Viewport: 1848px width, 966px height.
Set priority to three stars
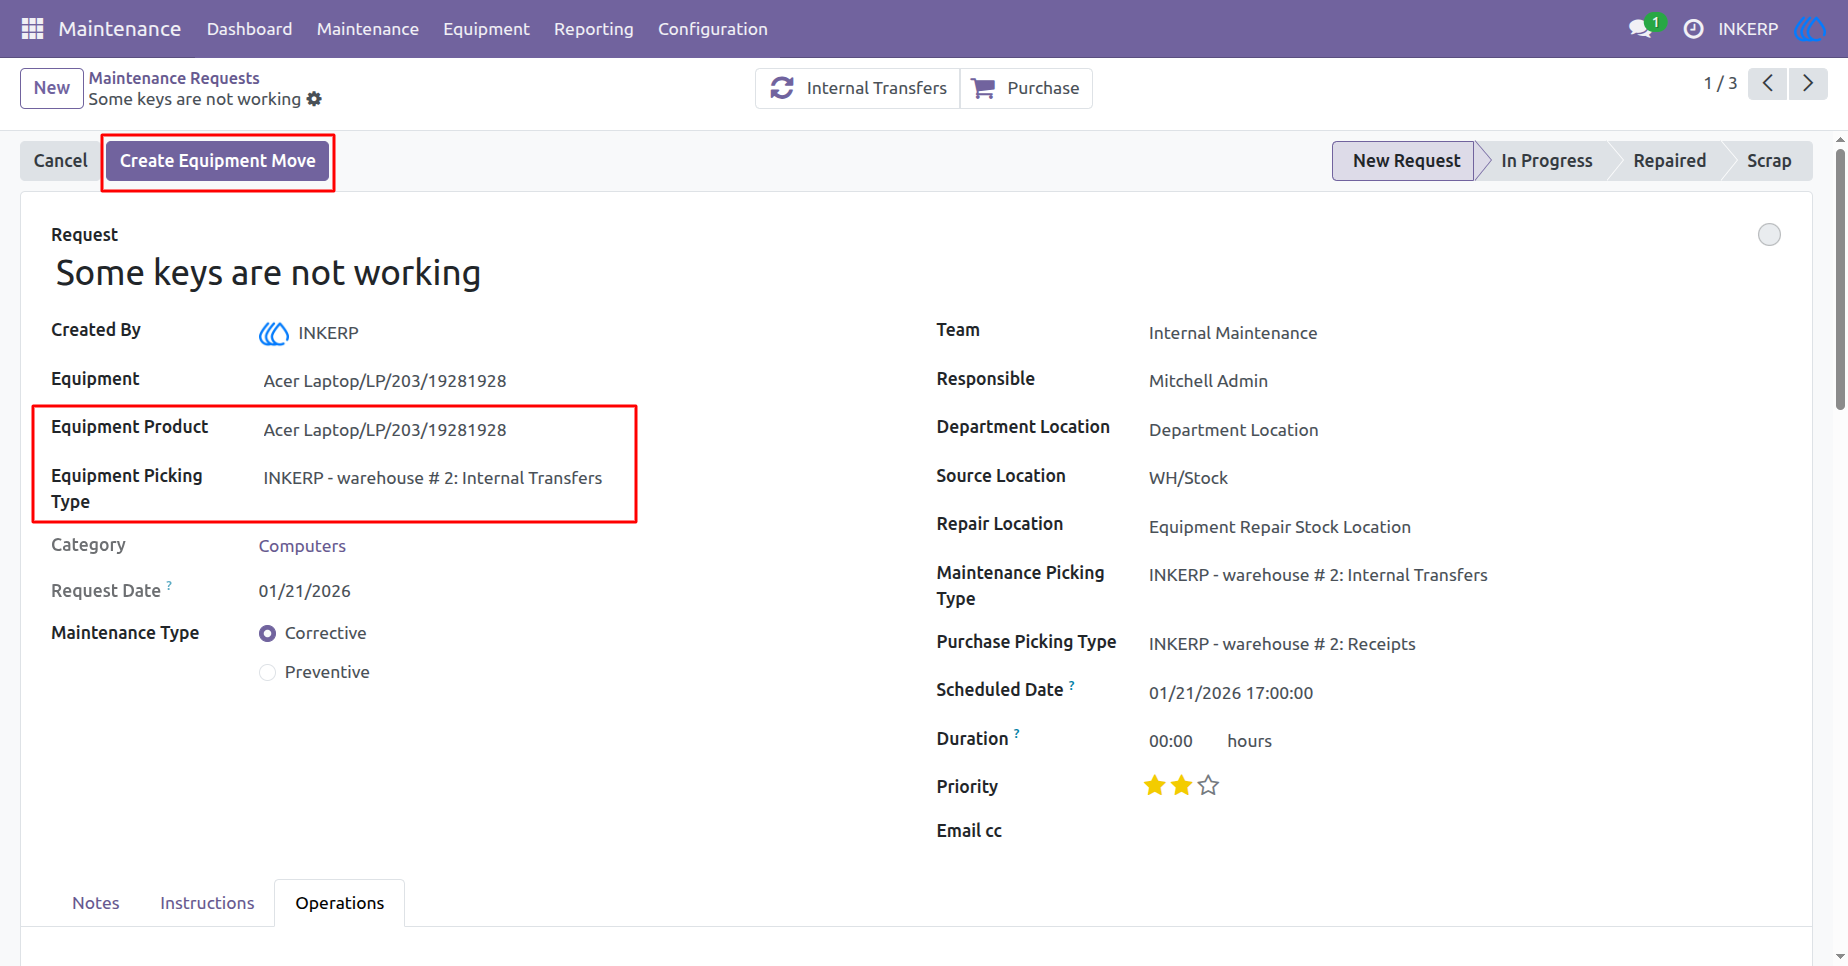1208,786
